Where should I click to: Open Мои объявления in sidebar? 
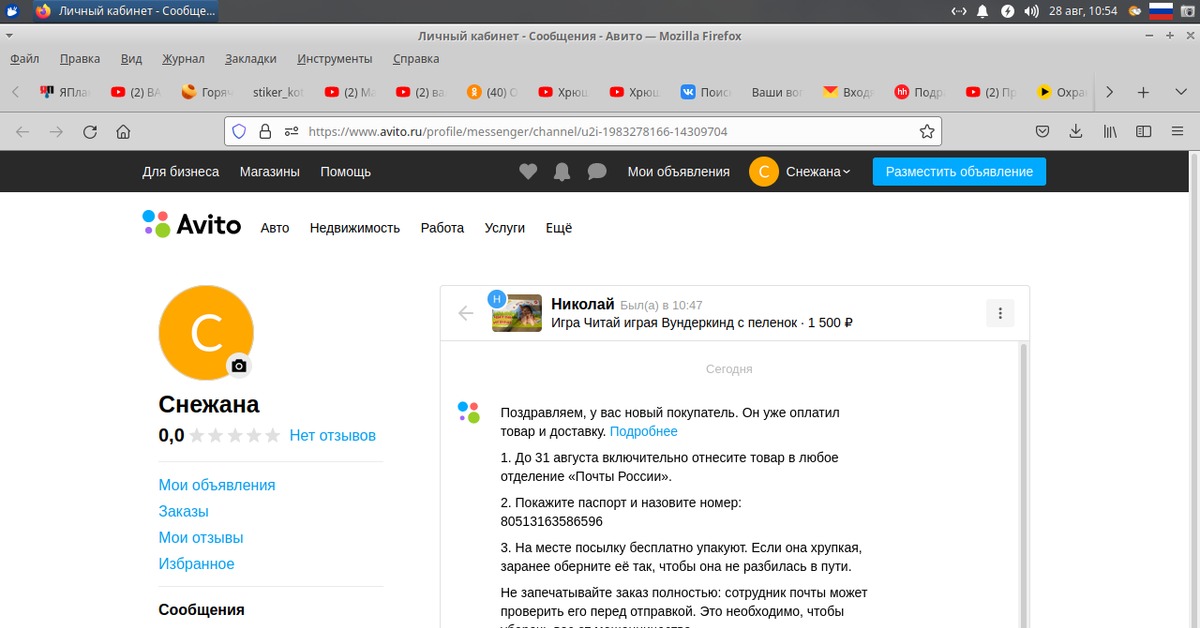(217, 485)
